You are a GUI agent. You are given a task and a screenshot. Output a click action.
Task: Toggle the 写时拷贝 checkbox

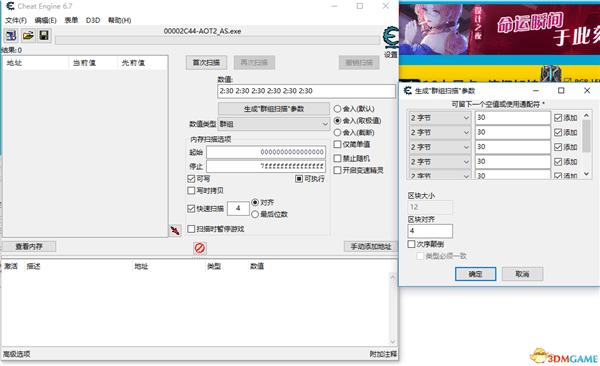coord(205,191)
